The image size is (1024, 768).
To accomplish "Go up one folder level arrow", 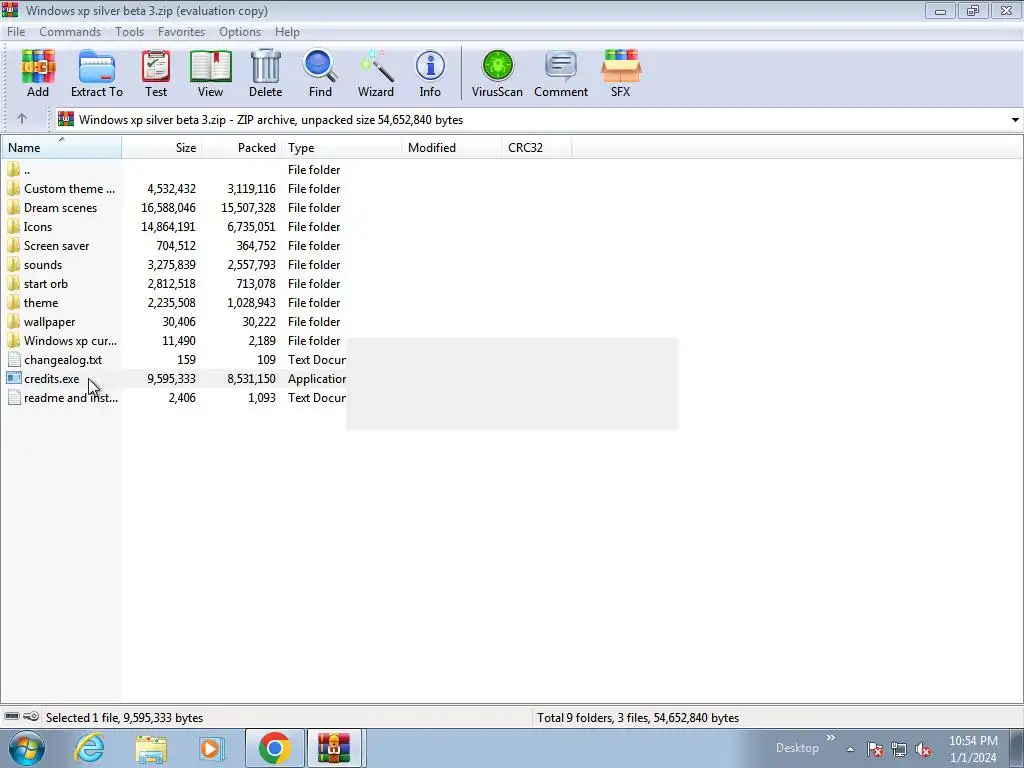I will pos(22,119).
